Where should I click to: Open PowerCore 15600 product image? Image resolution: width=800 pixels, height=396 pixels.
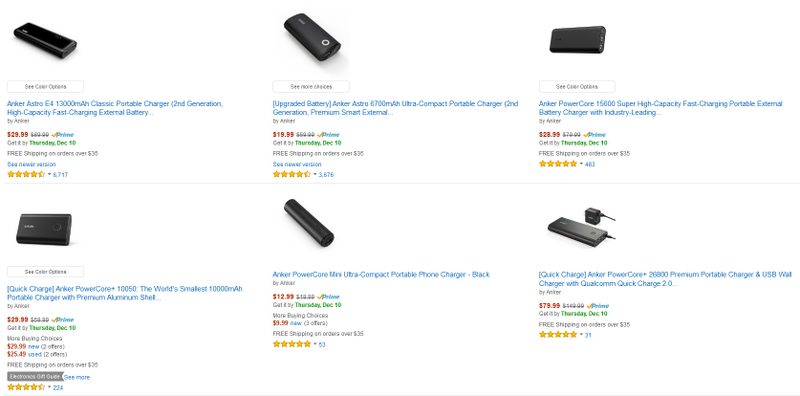point(578,40)
